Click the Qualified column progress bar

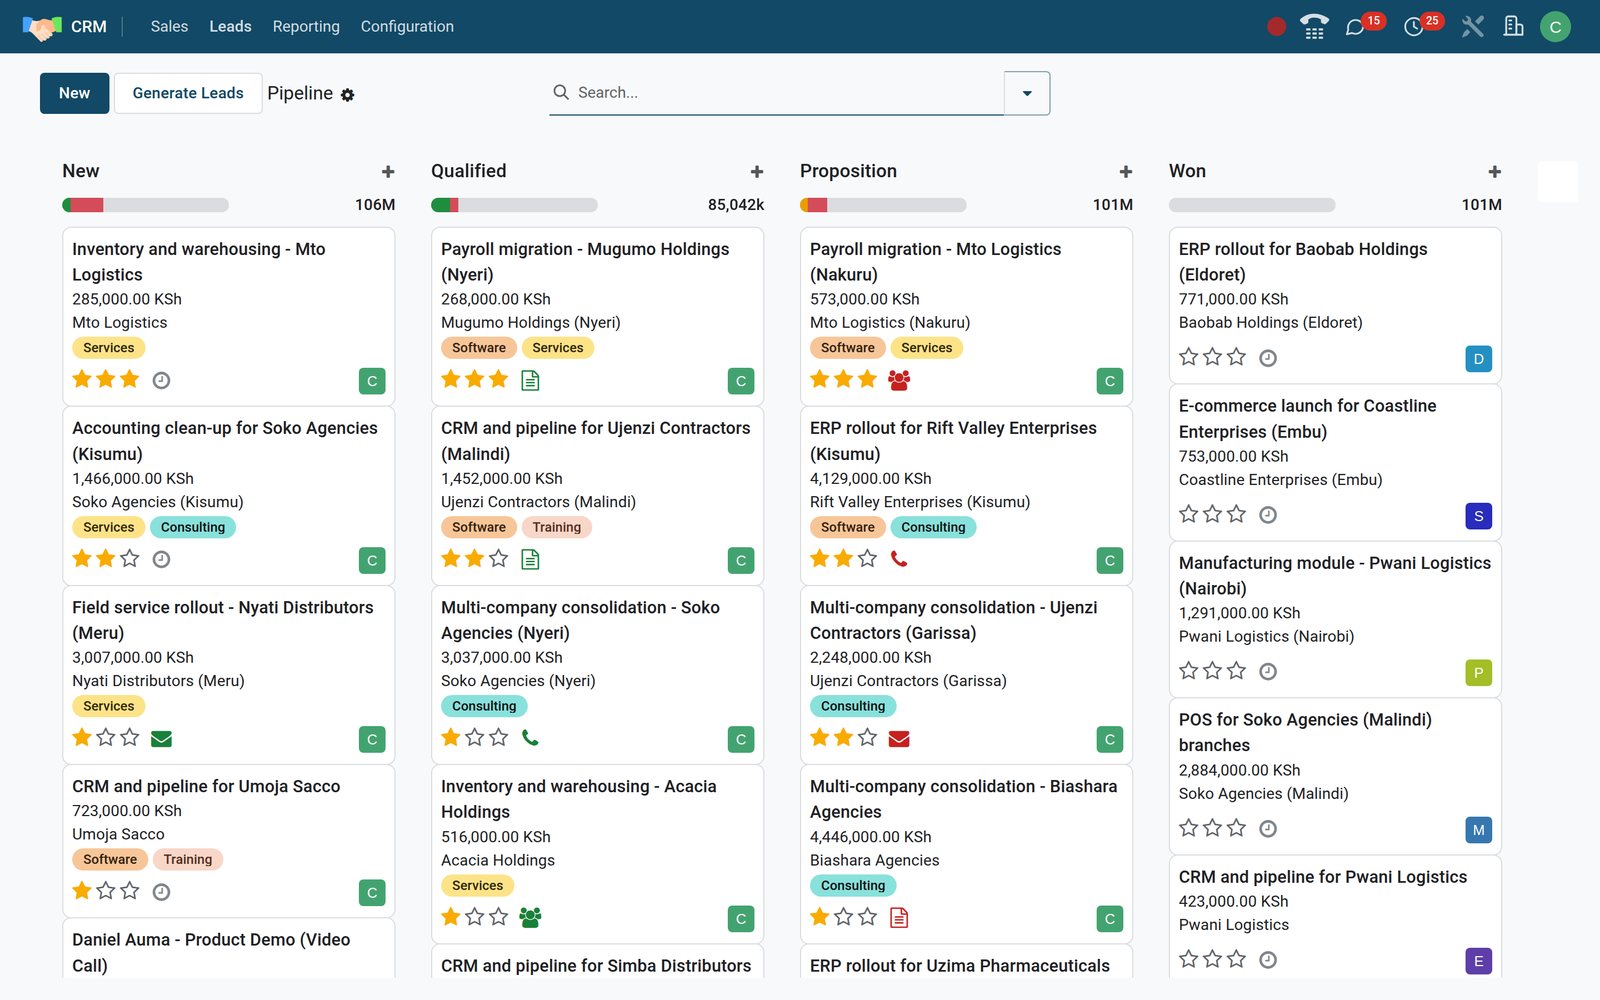[x=514, y=205]
